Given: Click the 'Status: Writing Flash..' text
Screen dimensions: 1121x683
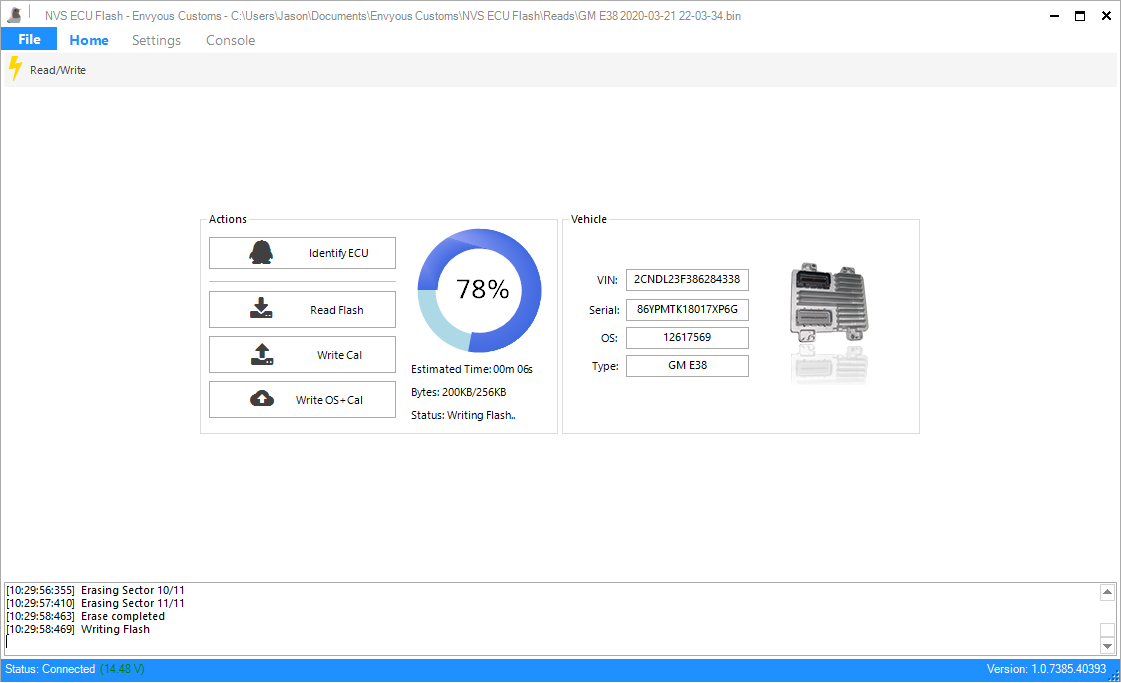Looking at the screenshot, I should [x=463, y=415].
